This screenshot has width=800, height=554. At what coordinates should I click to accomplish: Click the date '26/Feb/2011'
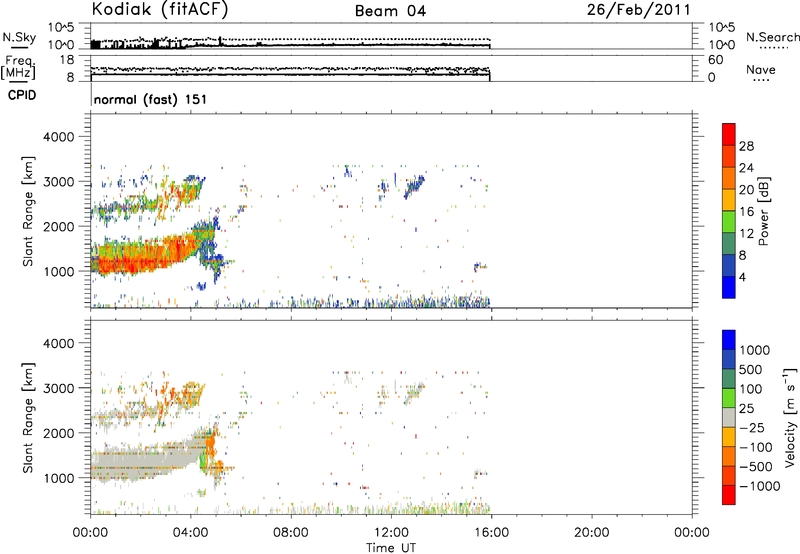[x=639, y=10]
